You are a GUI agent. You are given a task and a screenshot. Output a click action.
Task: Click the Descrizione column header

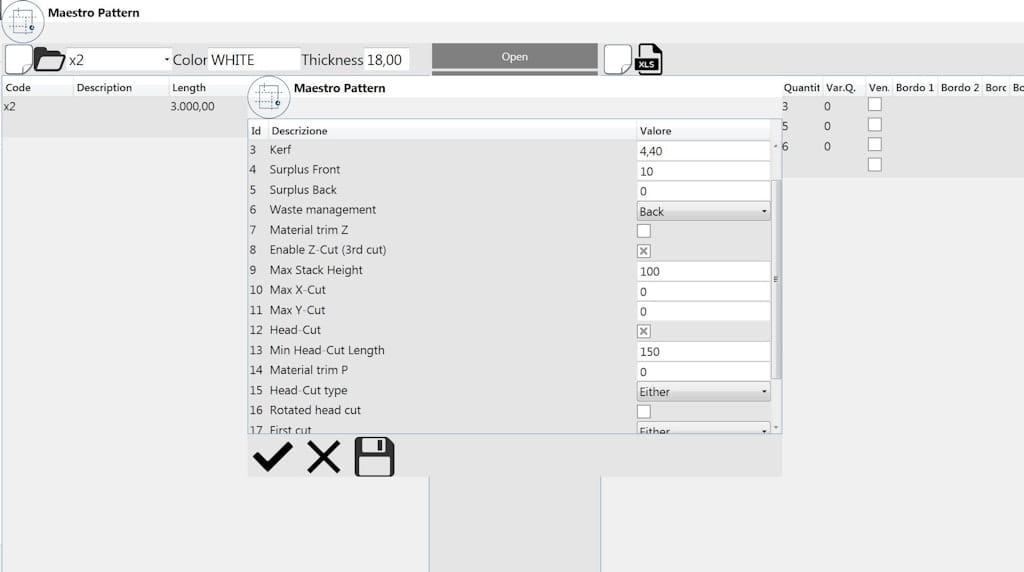click(299, 131)
